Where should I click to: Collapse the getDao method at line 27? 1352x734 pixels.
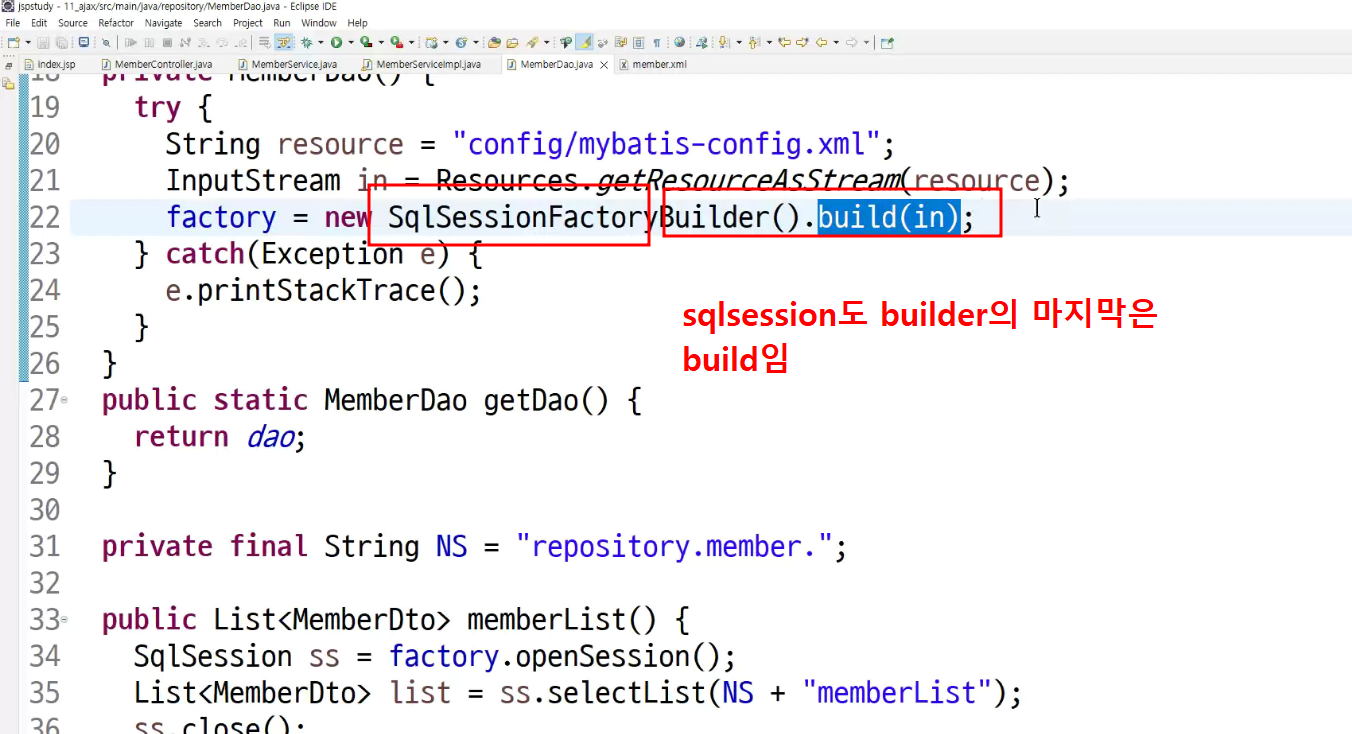point(65,400)
